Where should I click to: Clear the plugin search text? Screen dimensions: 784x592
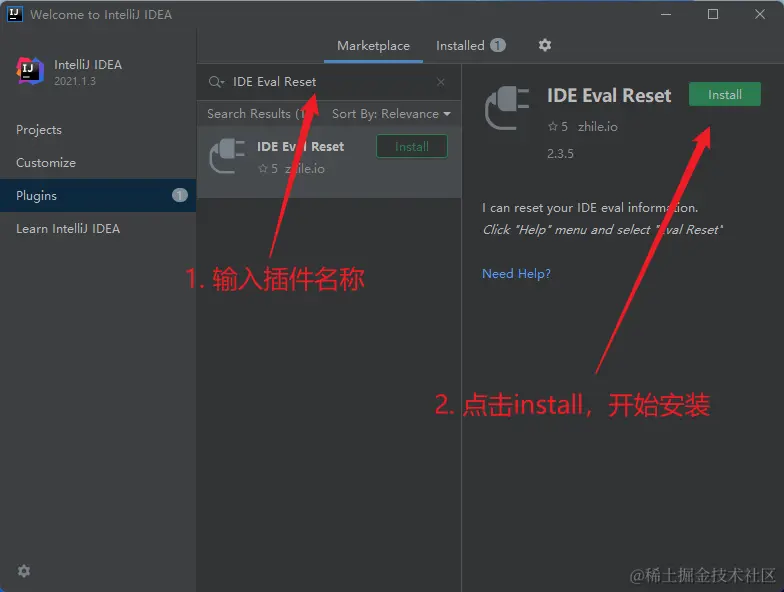440,82
